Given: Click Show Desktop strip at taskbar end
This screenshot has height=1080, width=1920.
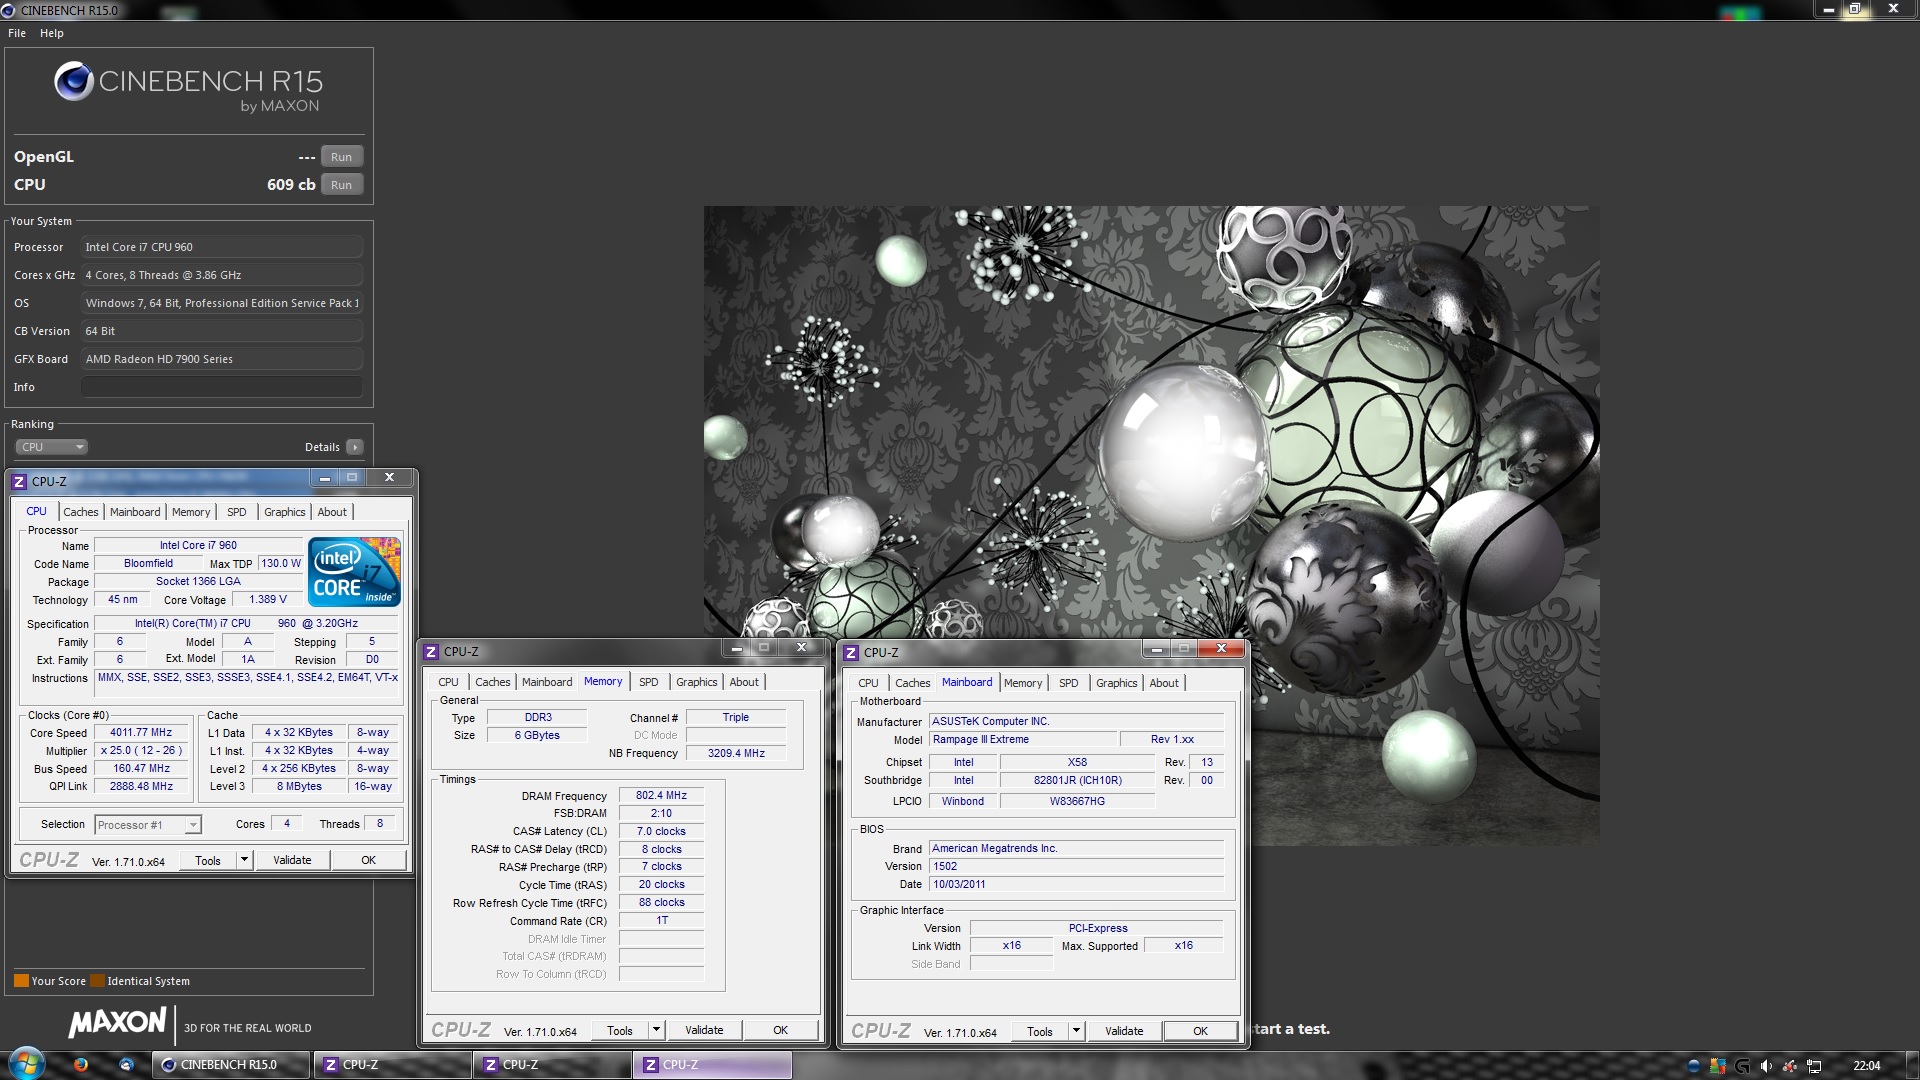Looking at the screenshot, I should click(1912, 1065).
